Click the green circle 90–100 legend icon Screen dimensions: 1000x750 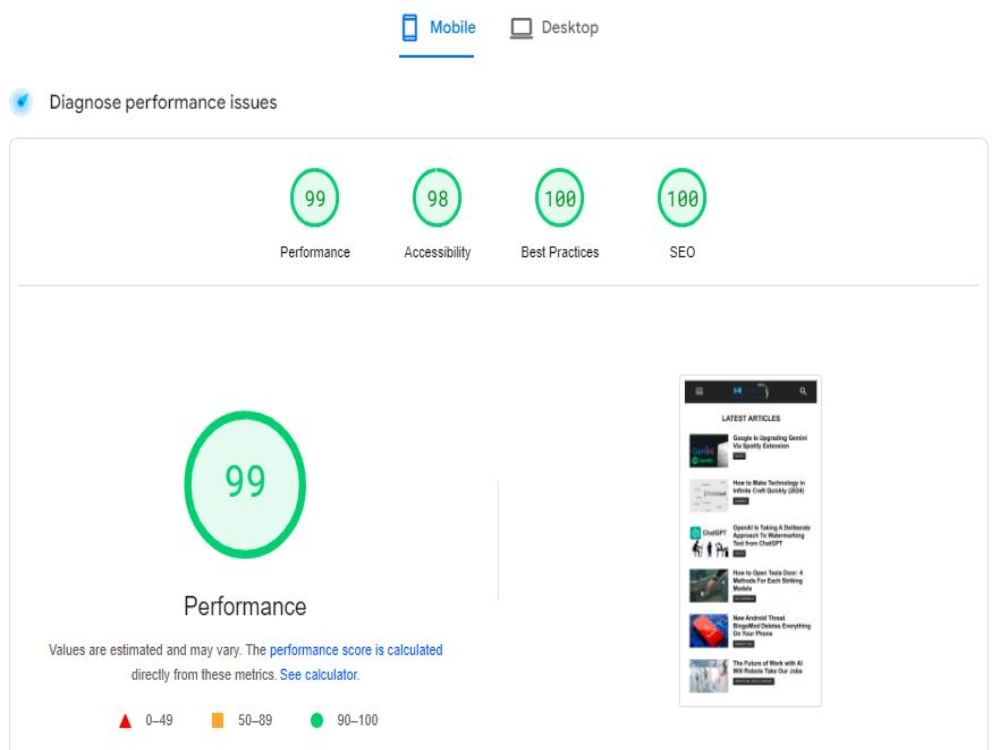coord(316,720)
